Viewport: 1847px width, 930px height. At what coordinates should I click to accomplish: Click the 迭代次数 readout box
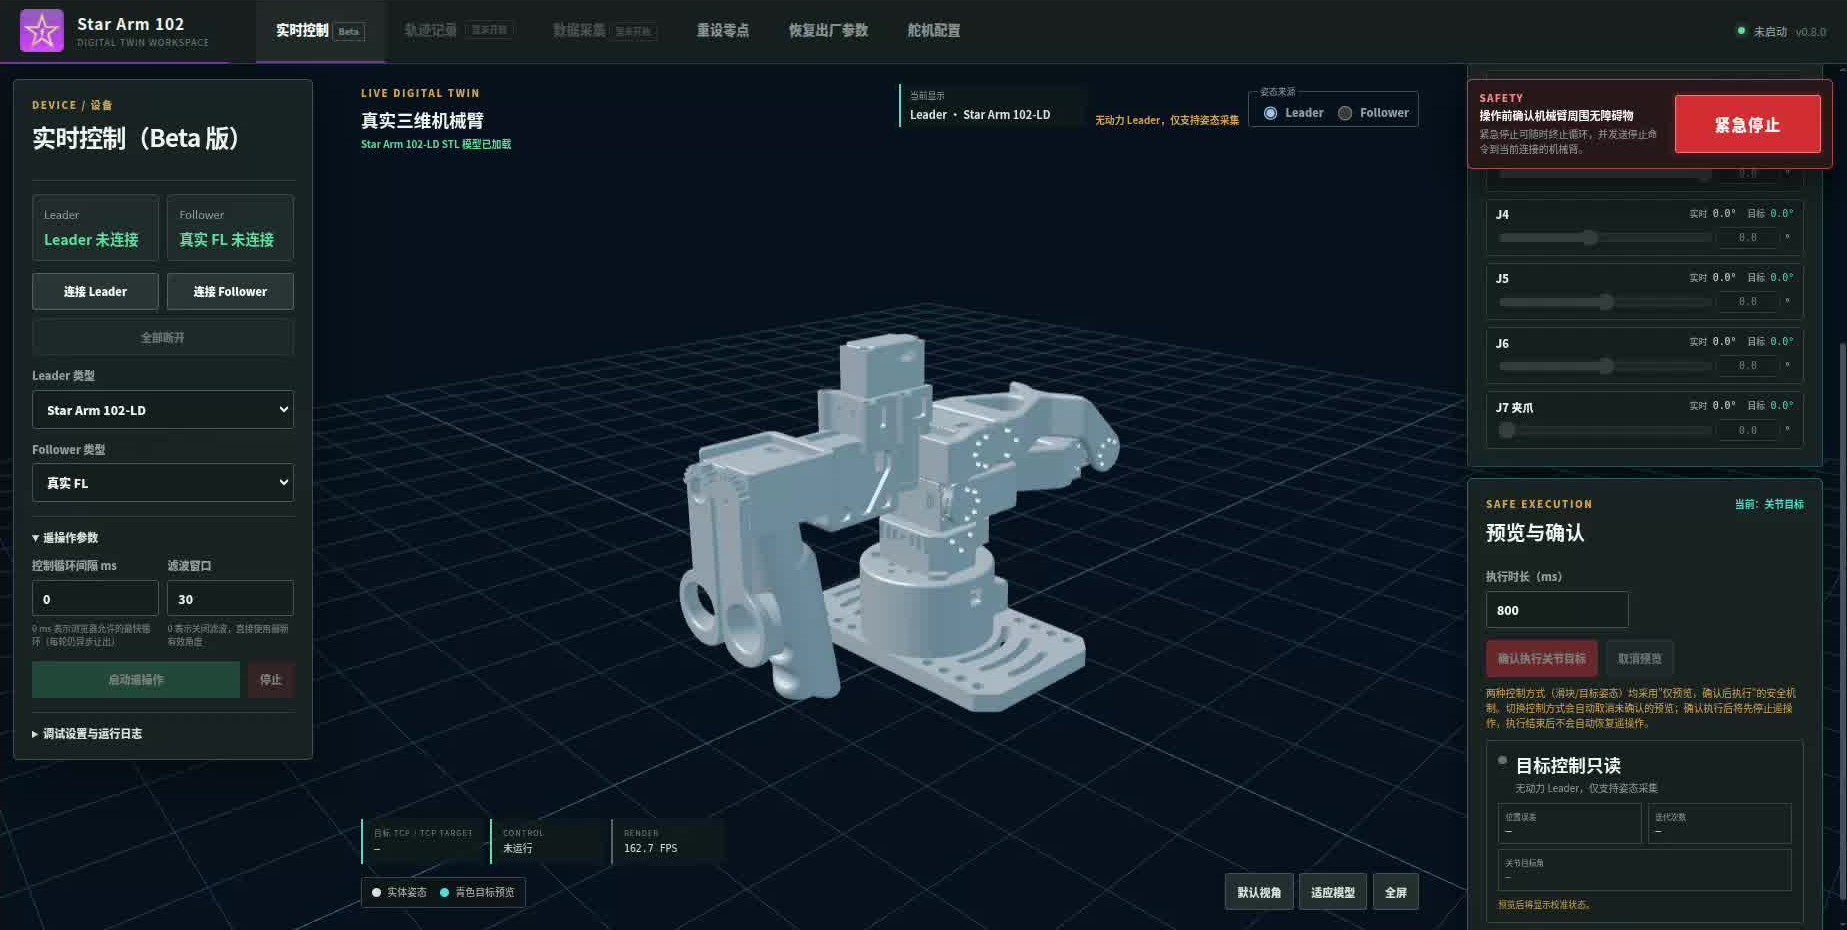1719,824
